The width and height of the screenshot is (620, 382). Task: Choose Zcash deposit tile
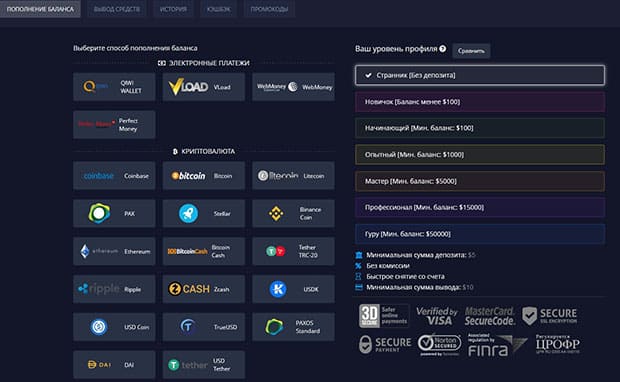click(204, 289)
